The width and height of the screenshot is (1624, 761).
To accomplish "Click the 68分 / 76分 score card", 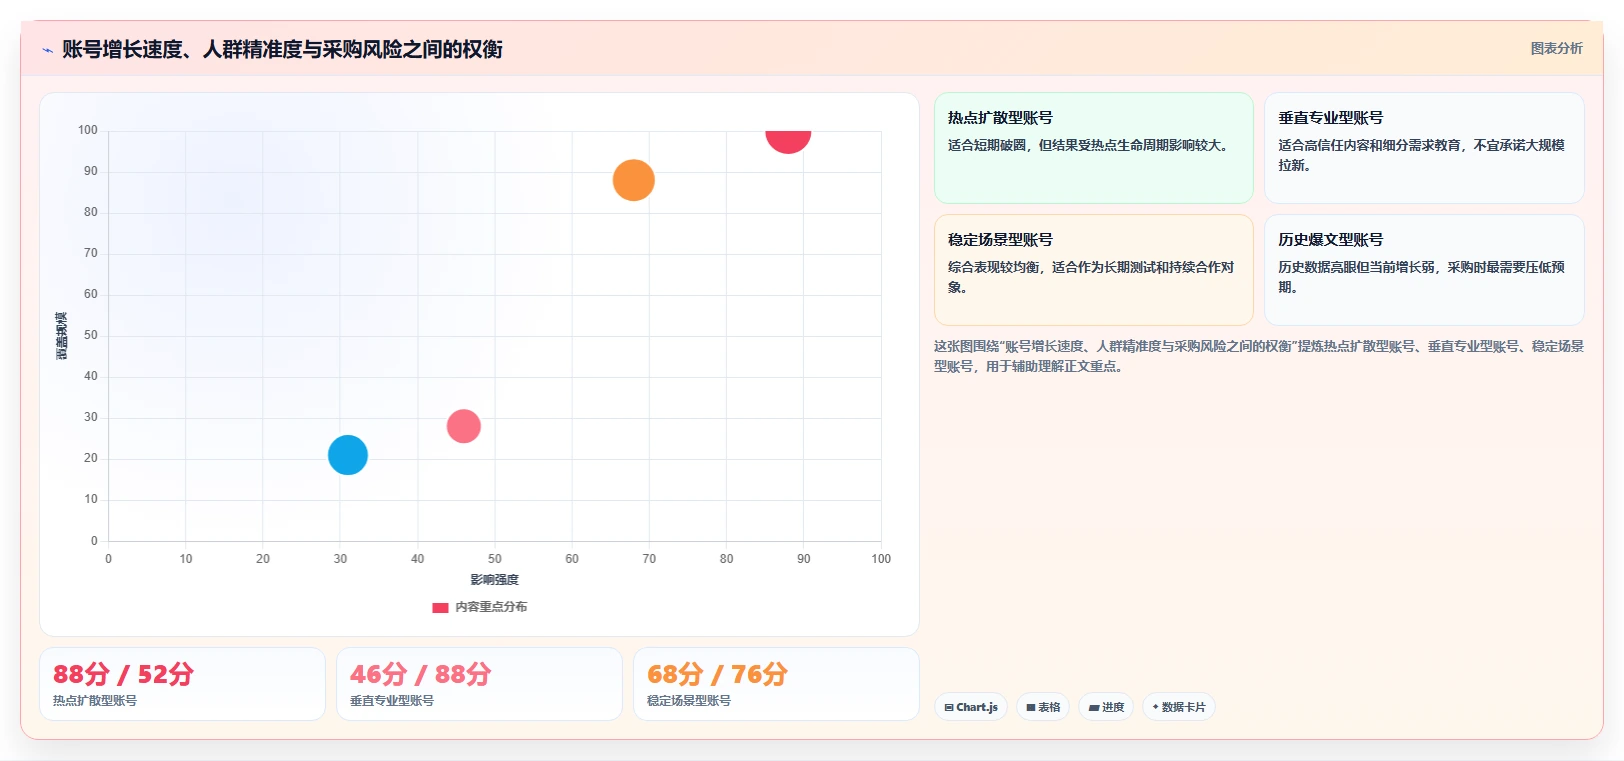I will coord(776,684).
